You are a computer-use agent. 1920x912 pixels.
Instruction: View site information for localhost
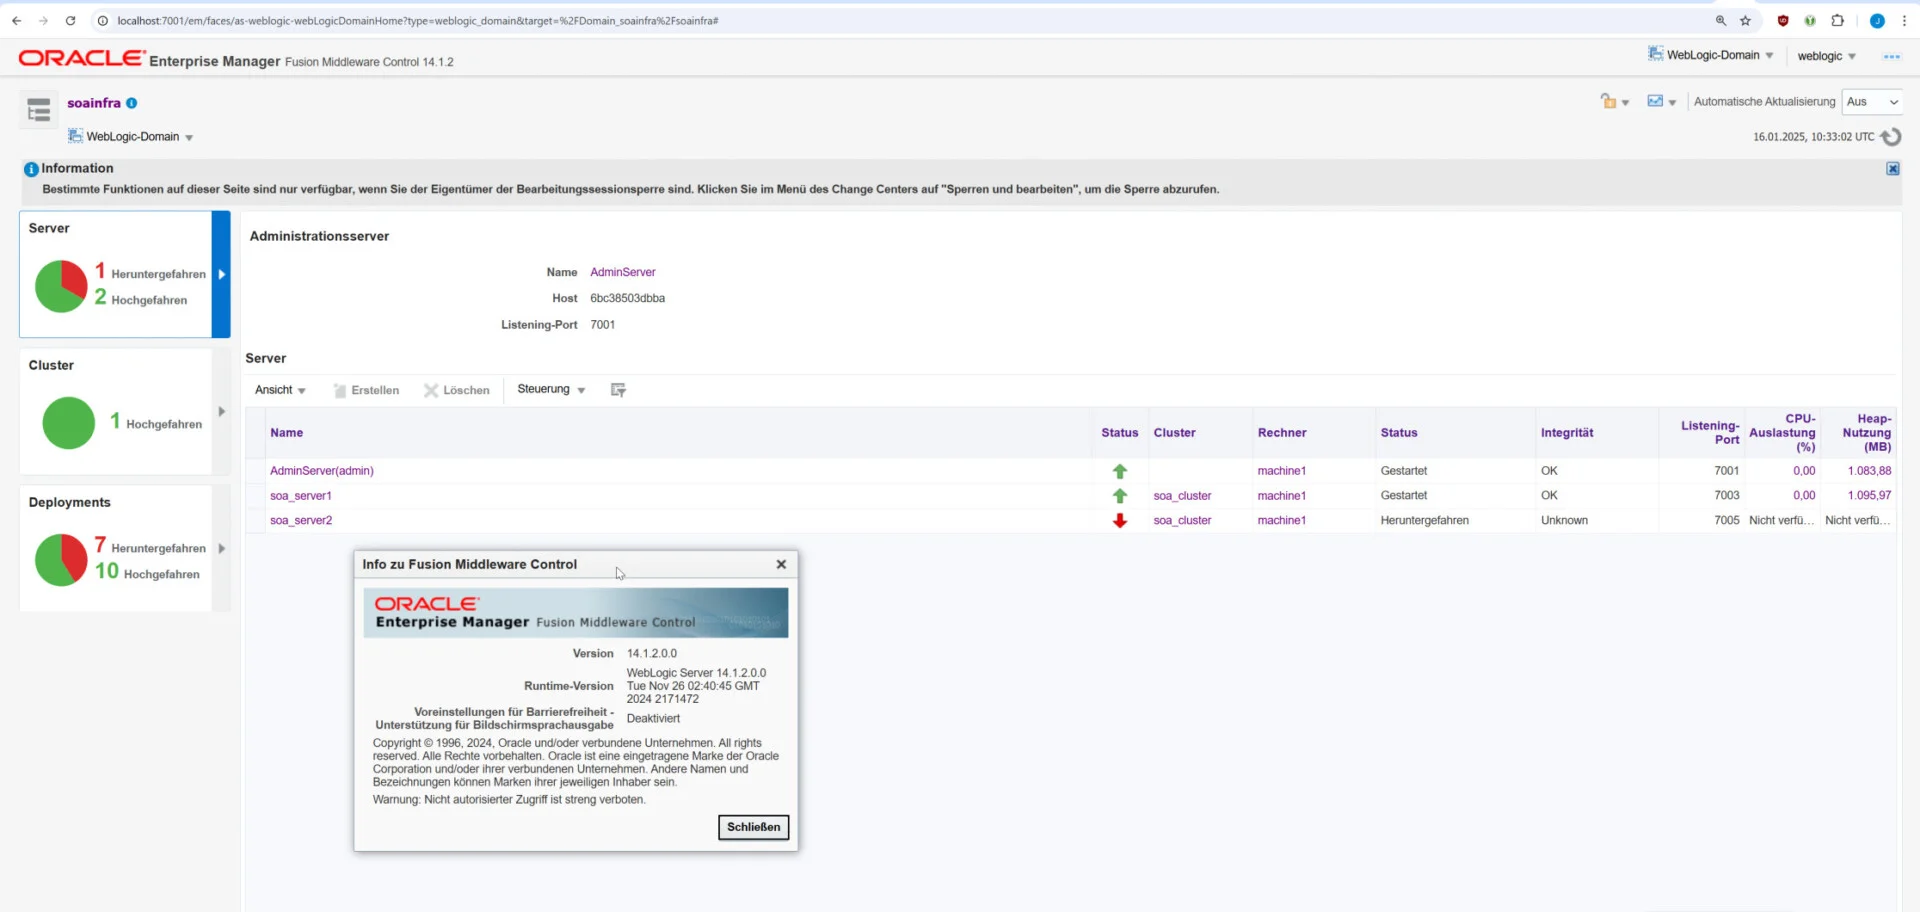pos(102,20)
